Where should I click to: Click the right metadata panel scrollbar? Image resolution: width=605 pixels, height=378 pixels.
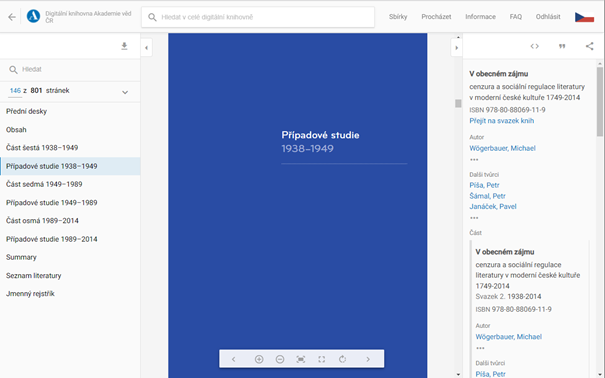pos(600,101)
